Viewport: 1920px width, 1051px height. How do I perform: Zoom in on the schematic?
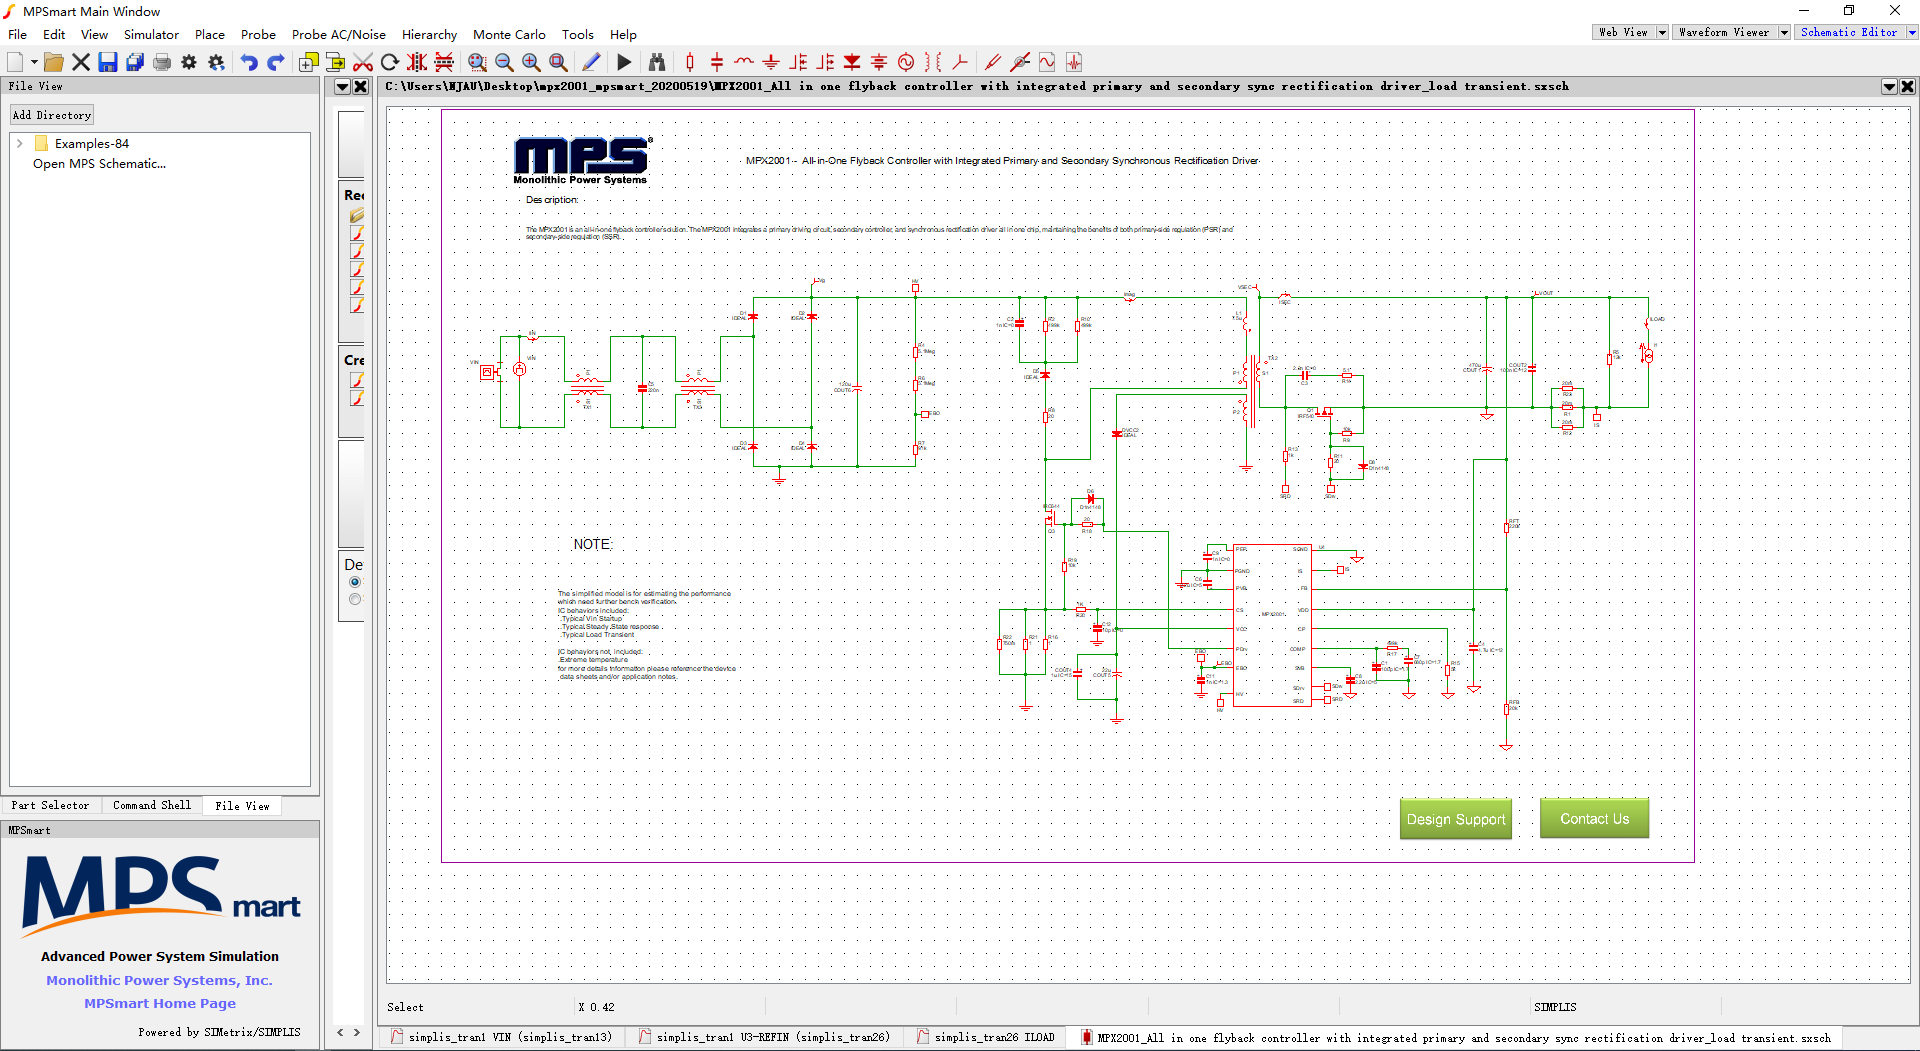531,62
